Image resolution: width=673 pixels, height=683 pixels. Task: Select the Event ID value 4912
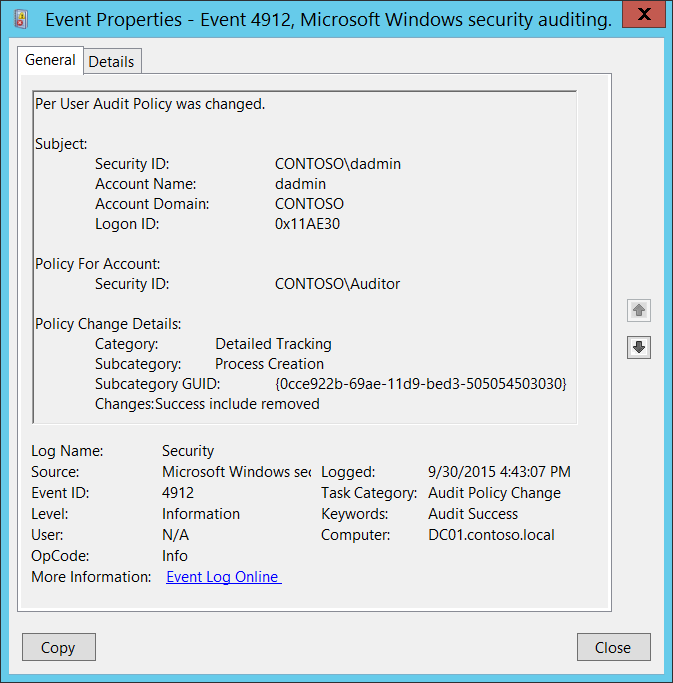tap(178, 493)
